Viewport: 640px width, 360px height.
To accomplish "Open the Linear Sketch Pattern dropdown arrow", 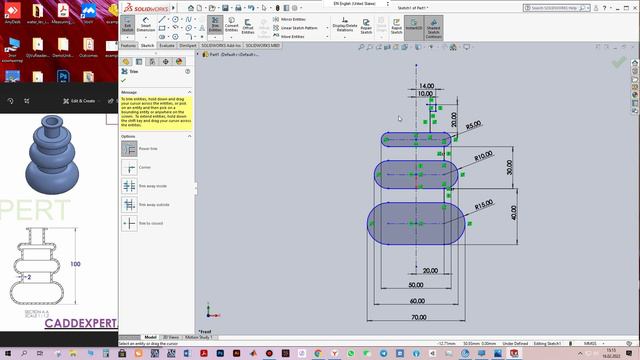I will point(327,28).
